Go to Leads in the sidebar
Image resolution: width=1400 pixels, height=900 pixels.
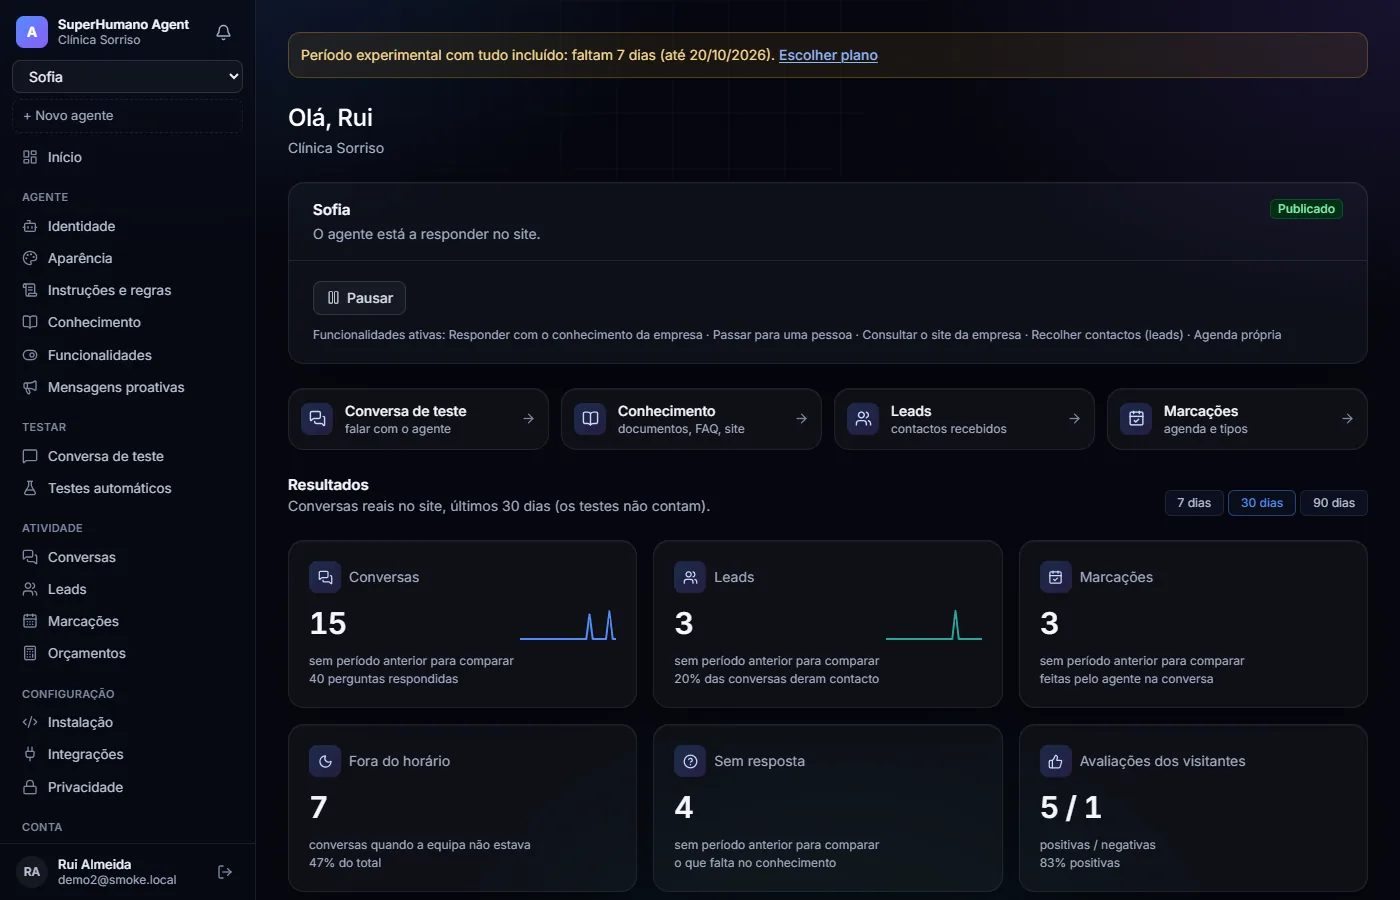[x=127, y=589]
